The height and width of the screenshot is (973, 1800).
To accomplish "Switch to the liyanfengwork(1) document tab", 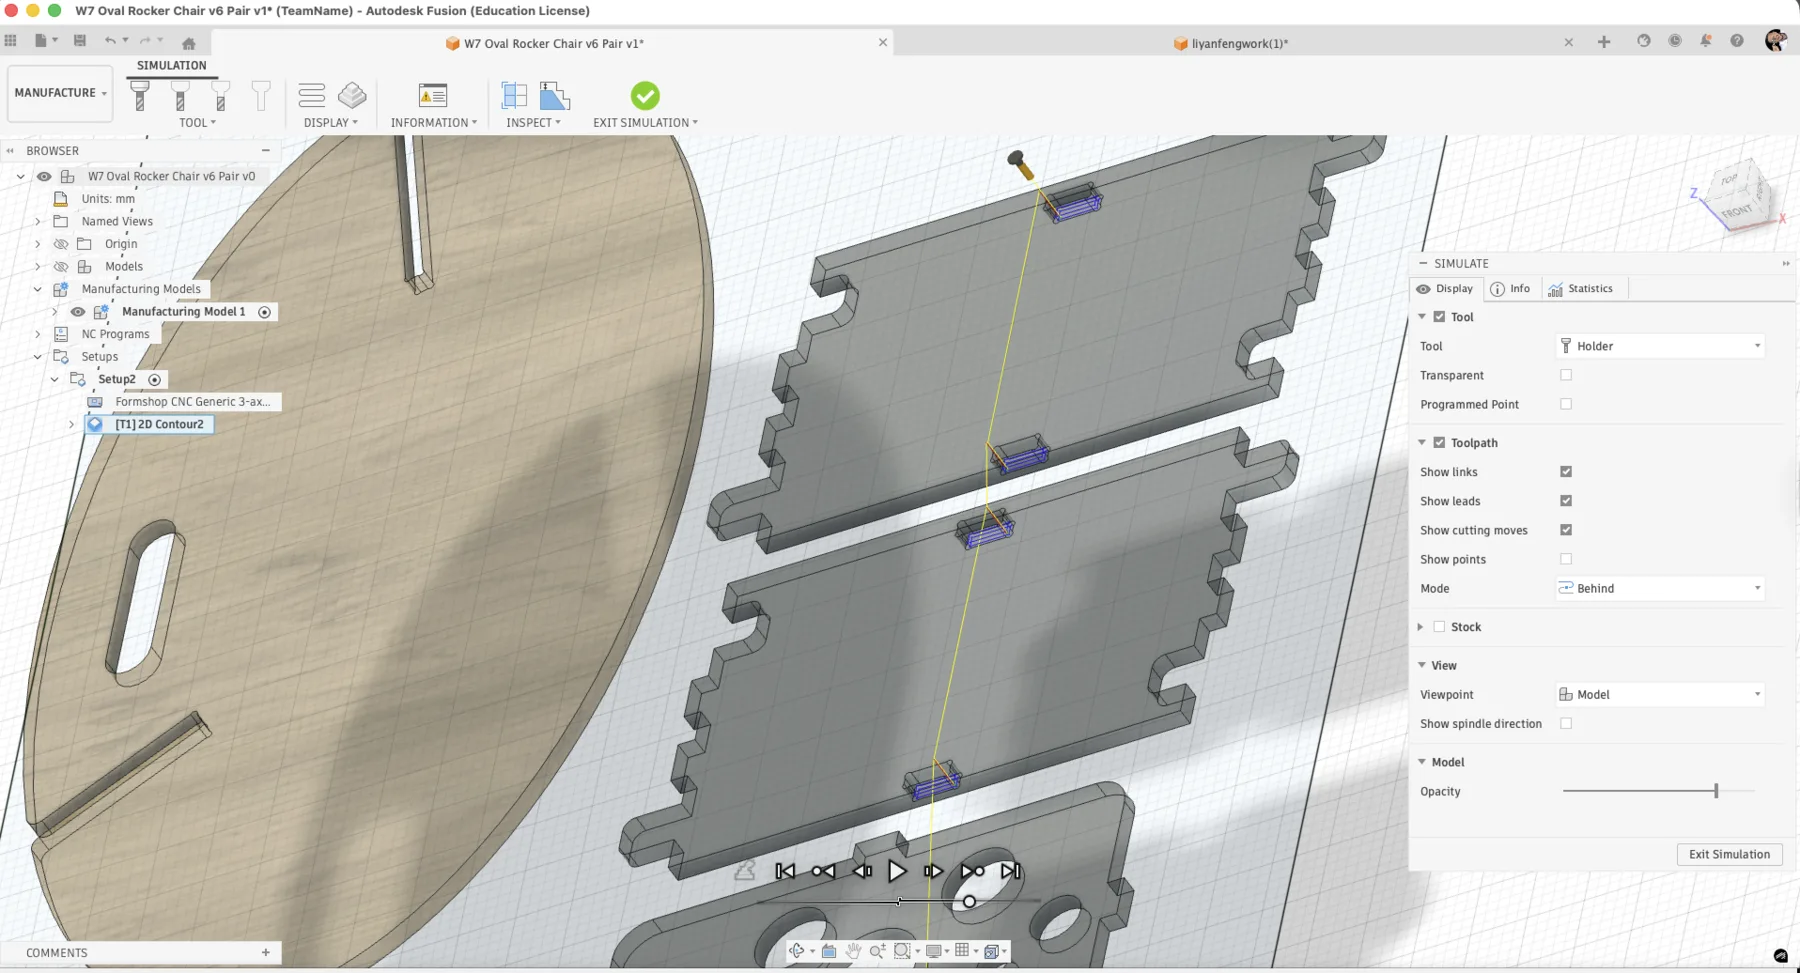I will [x=1231, y=43].
